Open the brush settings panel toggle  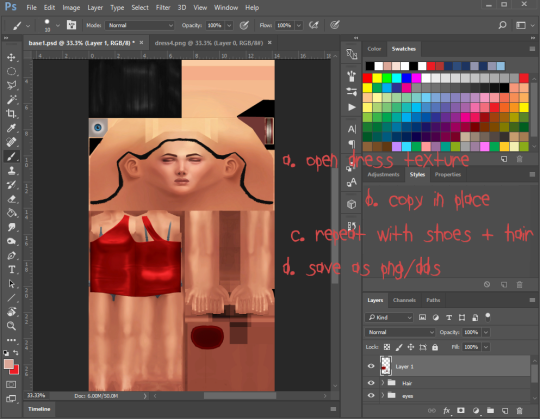point(71,25)
